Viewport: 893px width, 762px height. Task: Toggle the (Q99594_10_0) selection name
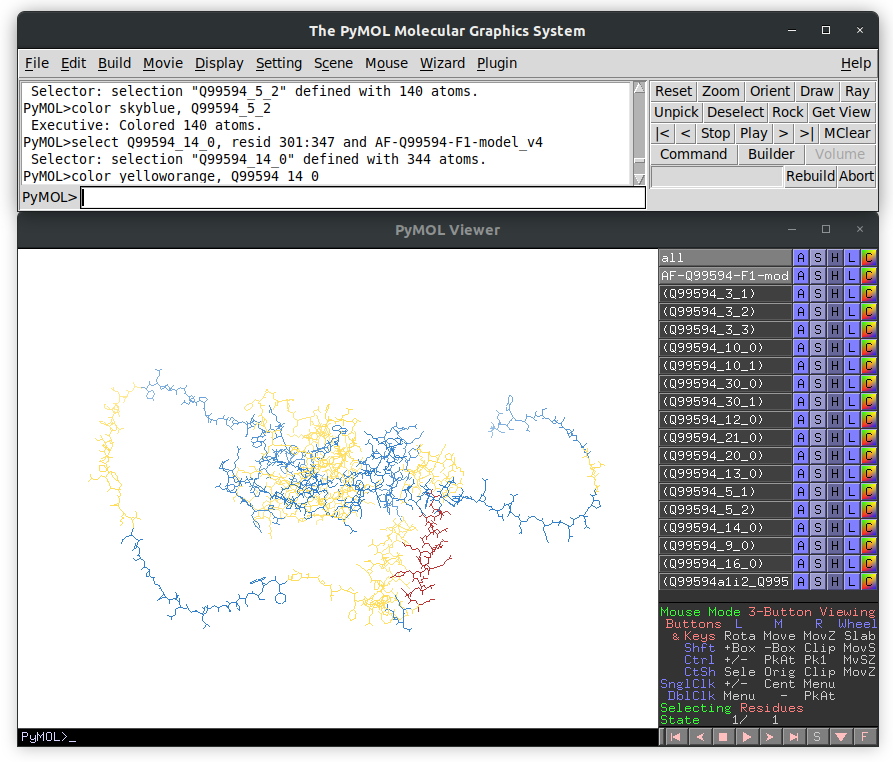coord(725,348)
